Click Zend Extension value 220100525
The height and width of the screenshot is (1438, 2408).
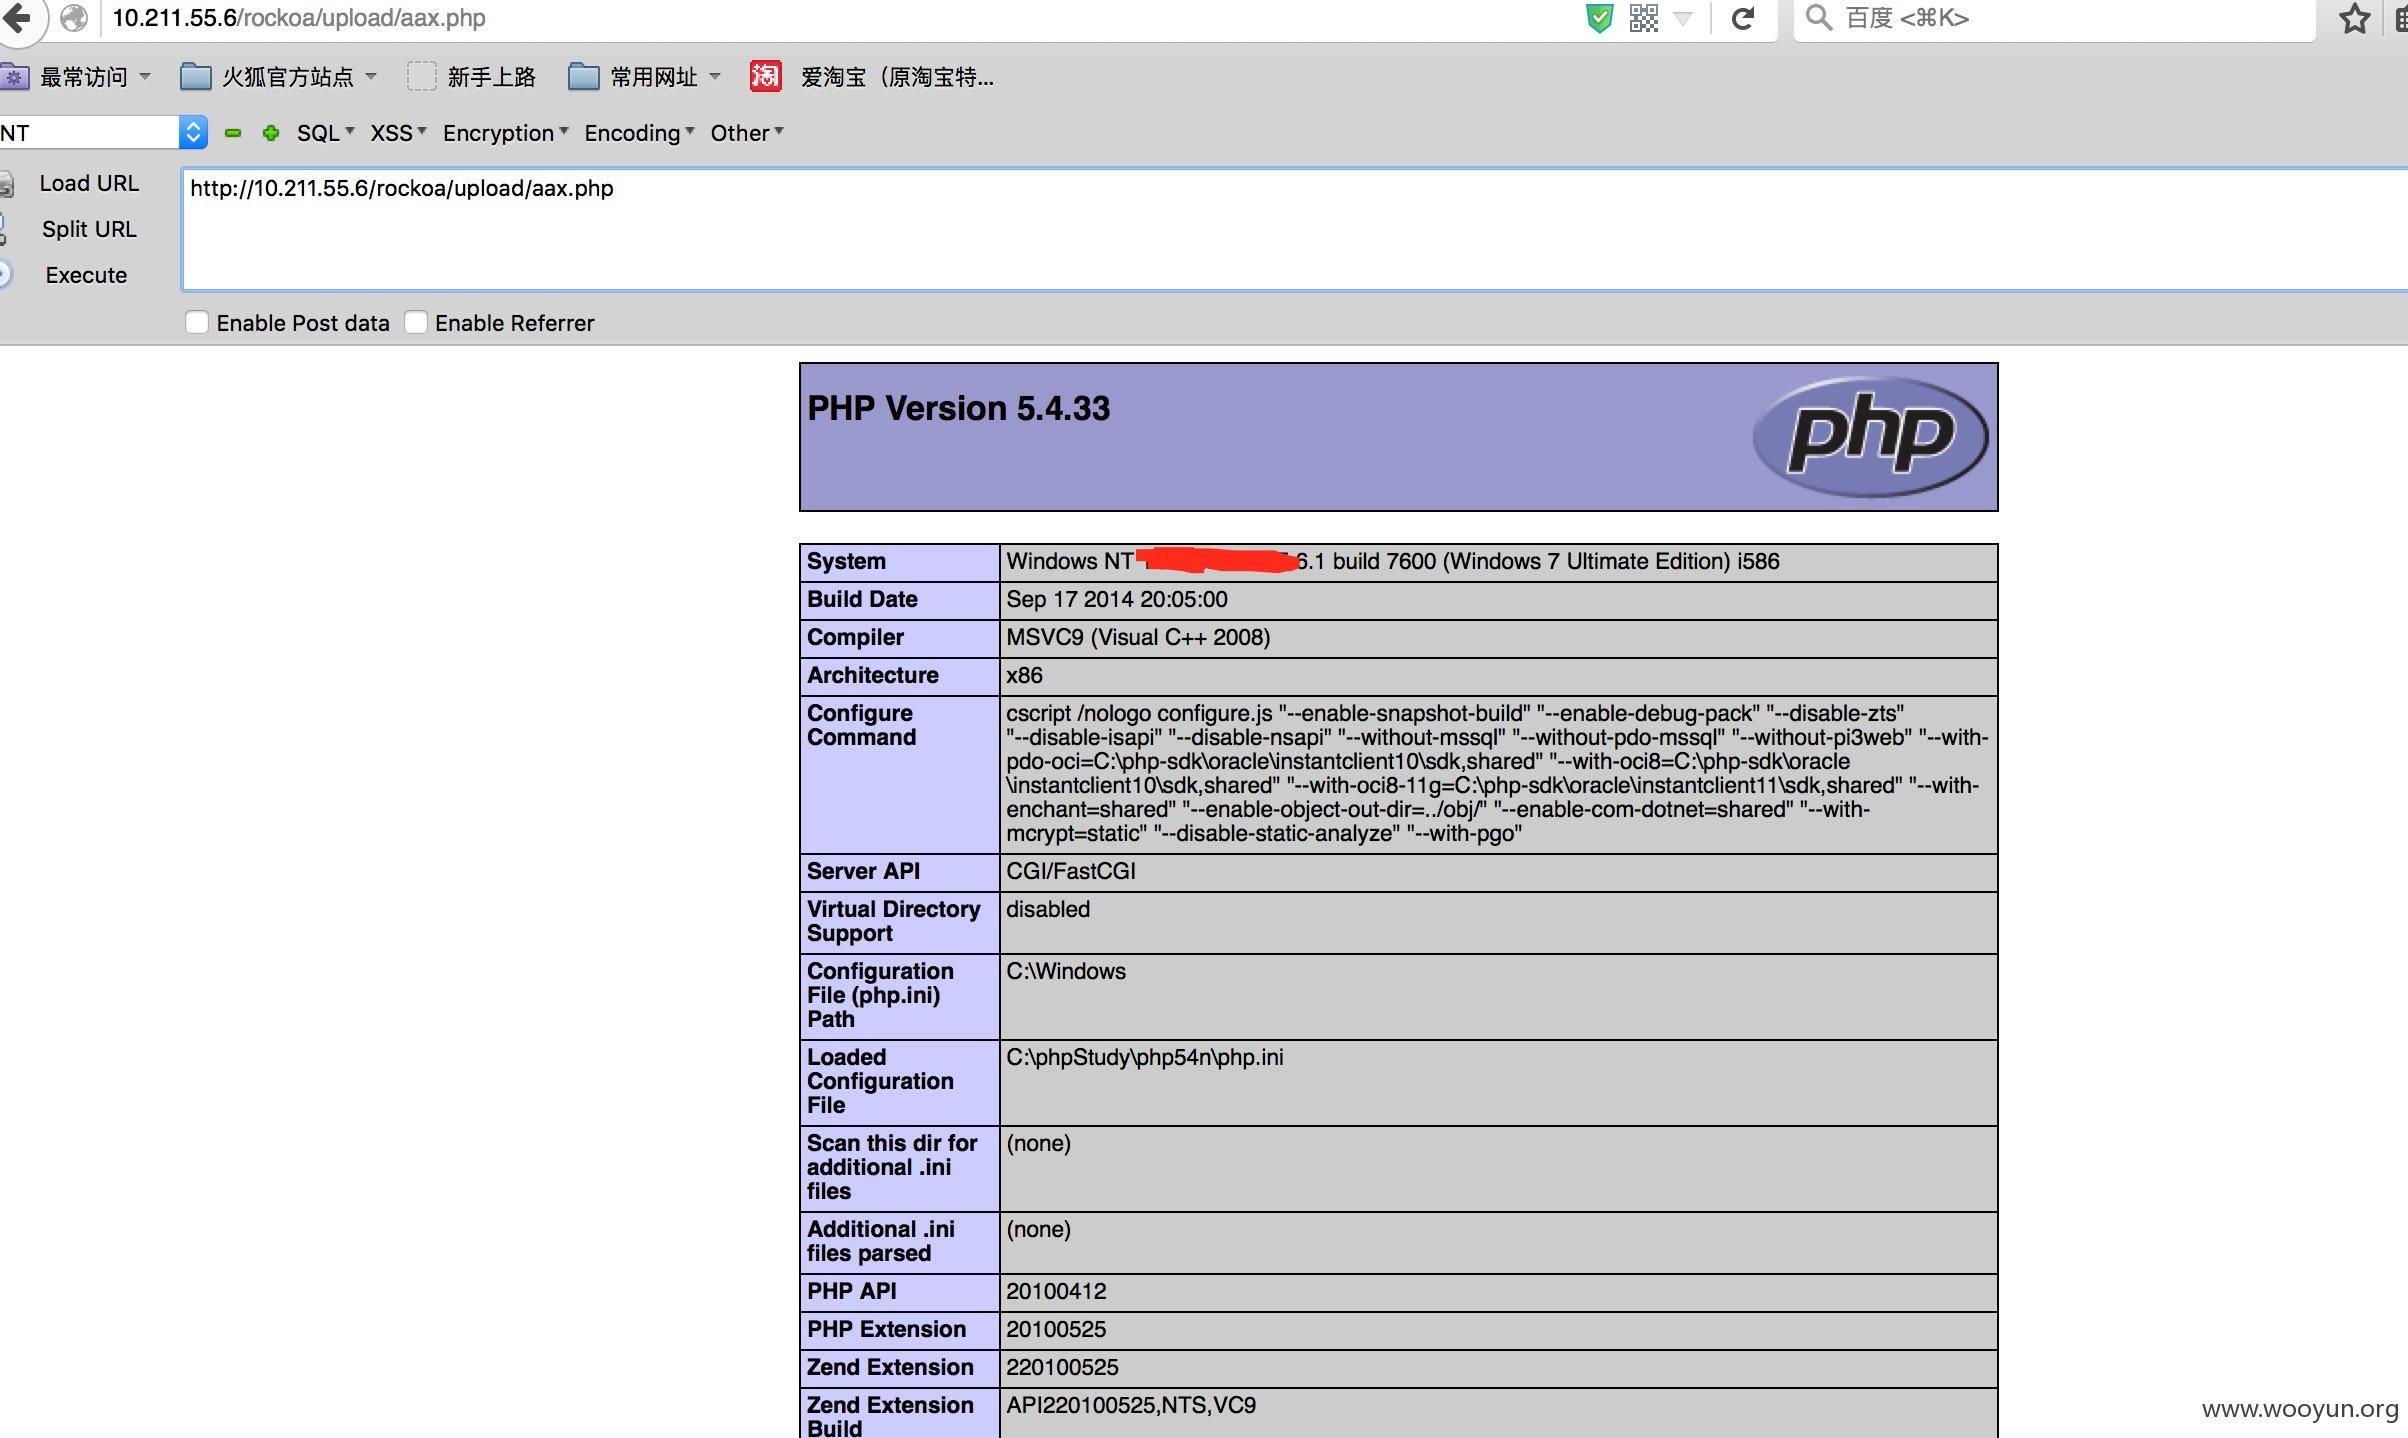[x=1062, y=1367]
